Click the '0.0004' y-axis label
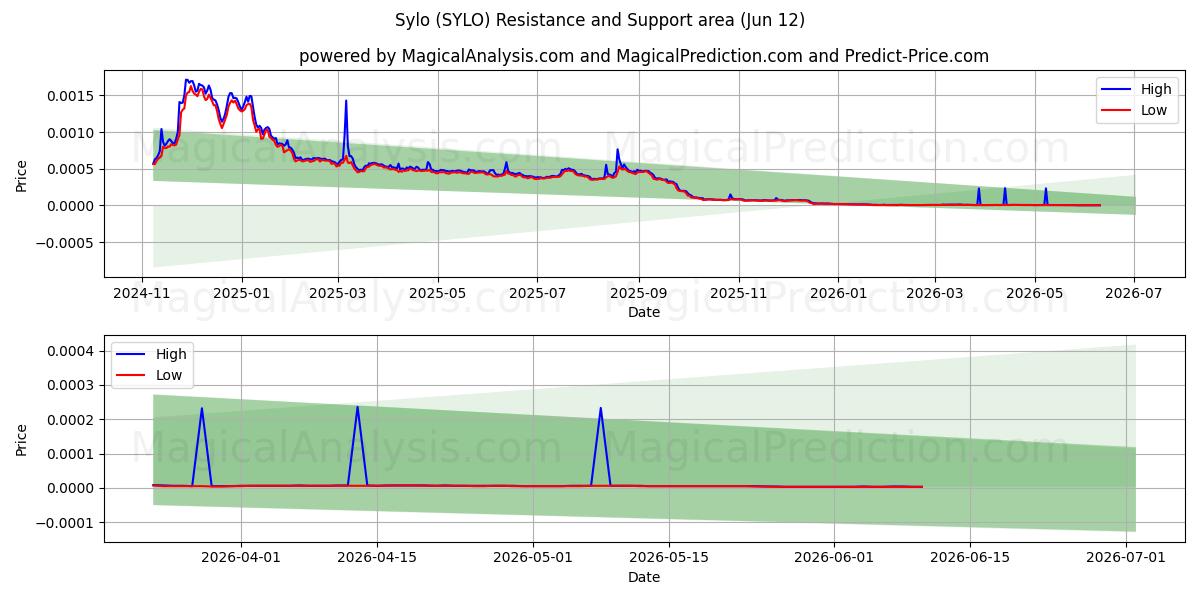Viewport: 1200px width, 600px height. point(72,351)
